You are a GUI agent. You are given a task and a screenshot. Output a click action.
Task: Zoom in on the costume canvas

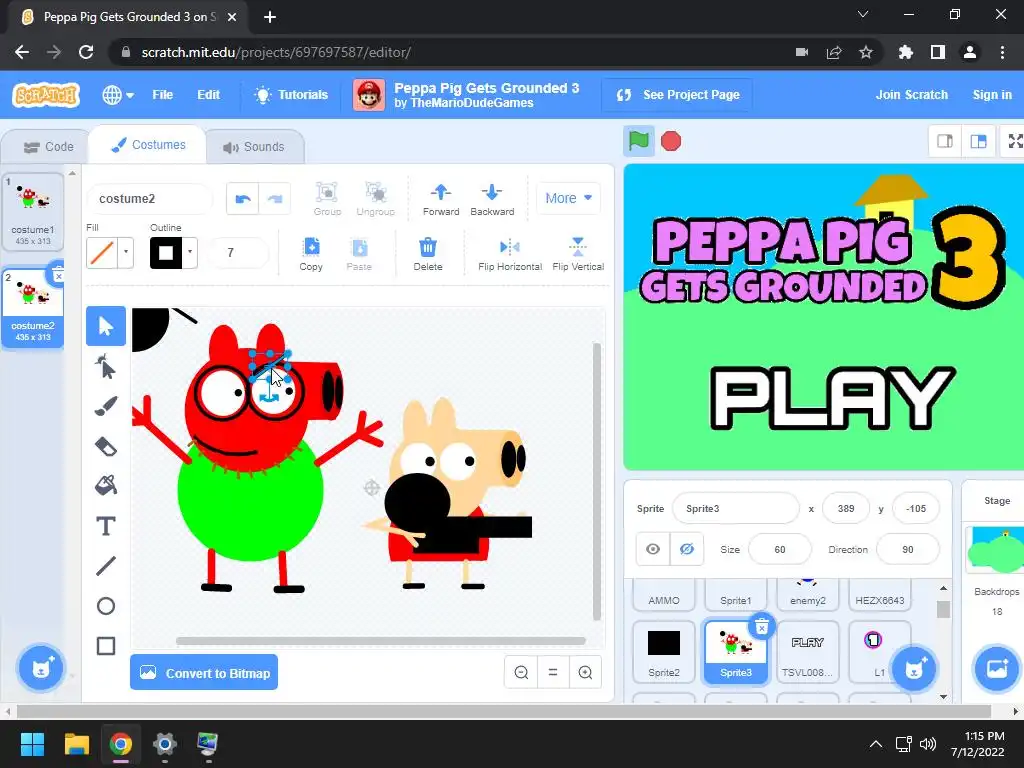click(x=585, y=672)
